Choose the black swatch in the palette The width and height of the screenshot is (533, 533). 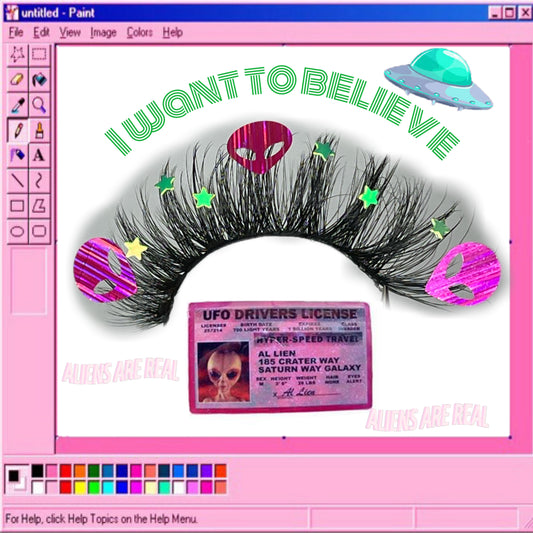pos(38,471)
